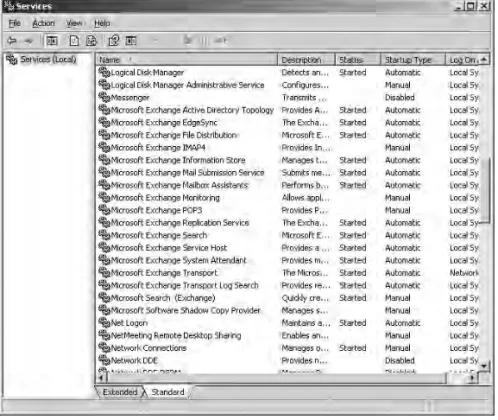Image resolution: width=498 pixels, height=420 pixels.
Task: Click the vertical scrollbar up arrow
Action: click(x=484, y=60)
